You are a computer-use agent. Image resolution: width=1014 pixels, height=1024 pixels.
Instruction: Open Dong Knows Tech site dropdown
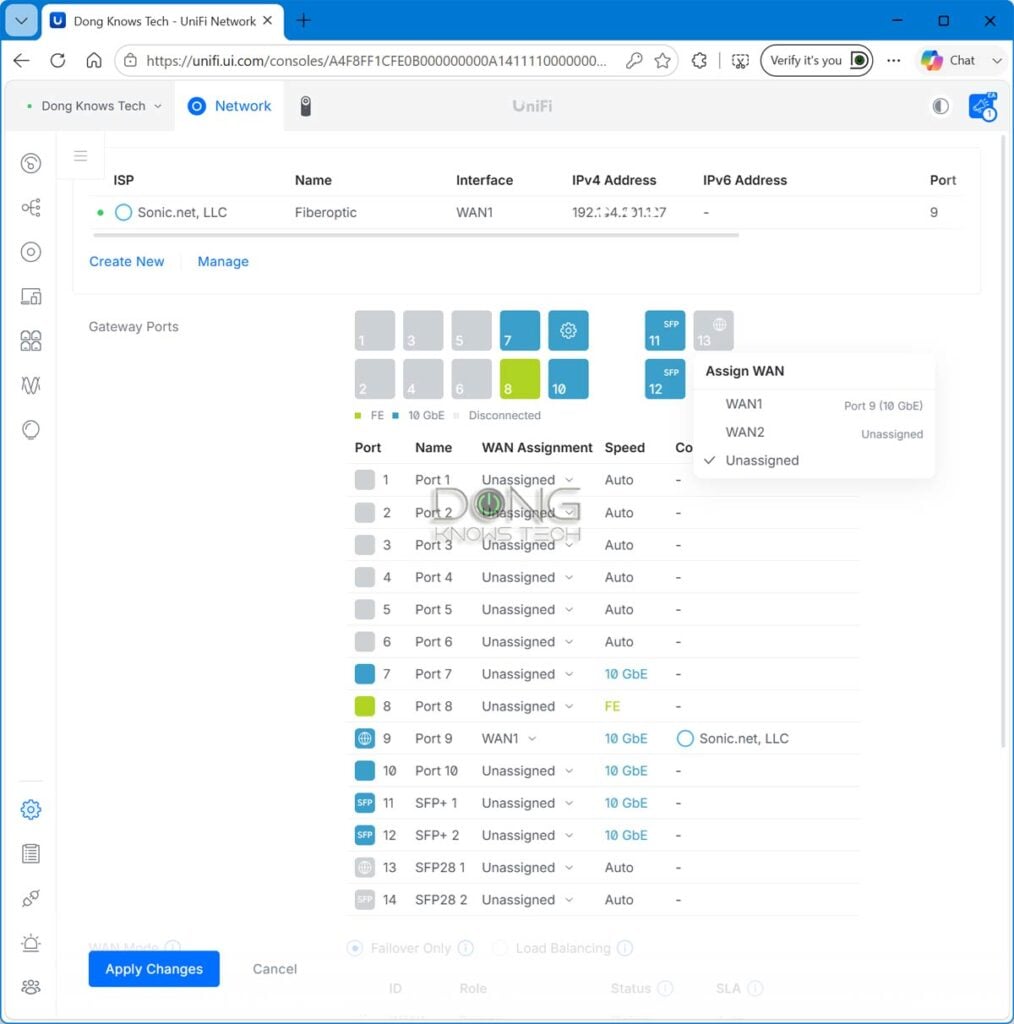point(93,106)
